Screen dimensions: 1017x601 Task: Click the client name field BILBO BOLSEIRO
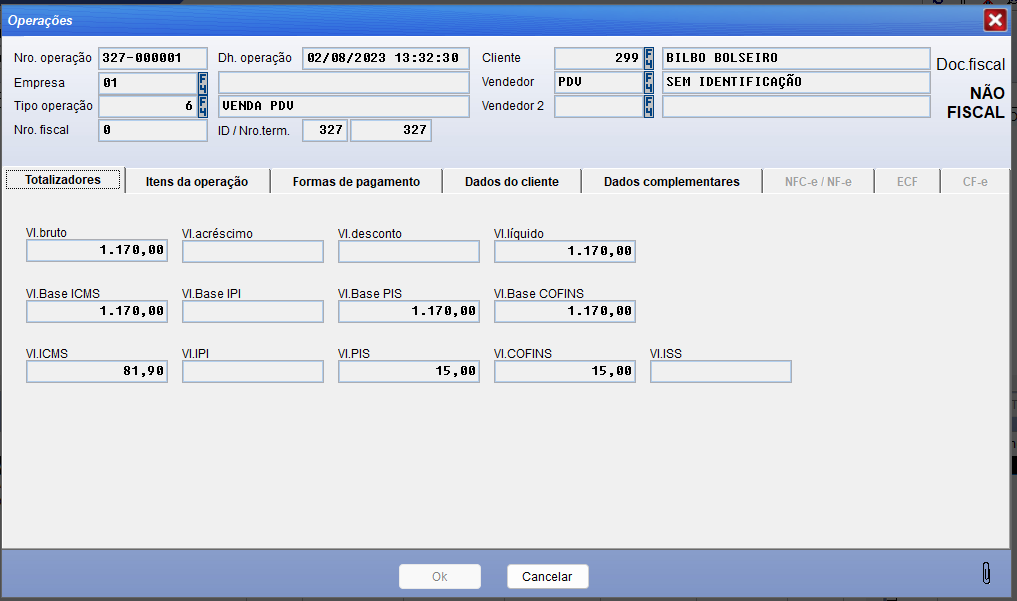point(795,58)
